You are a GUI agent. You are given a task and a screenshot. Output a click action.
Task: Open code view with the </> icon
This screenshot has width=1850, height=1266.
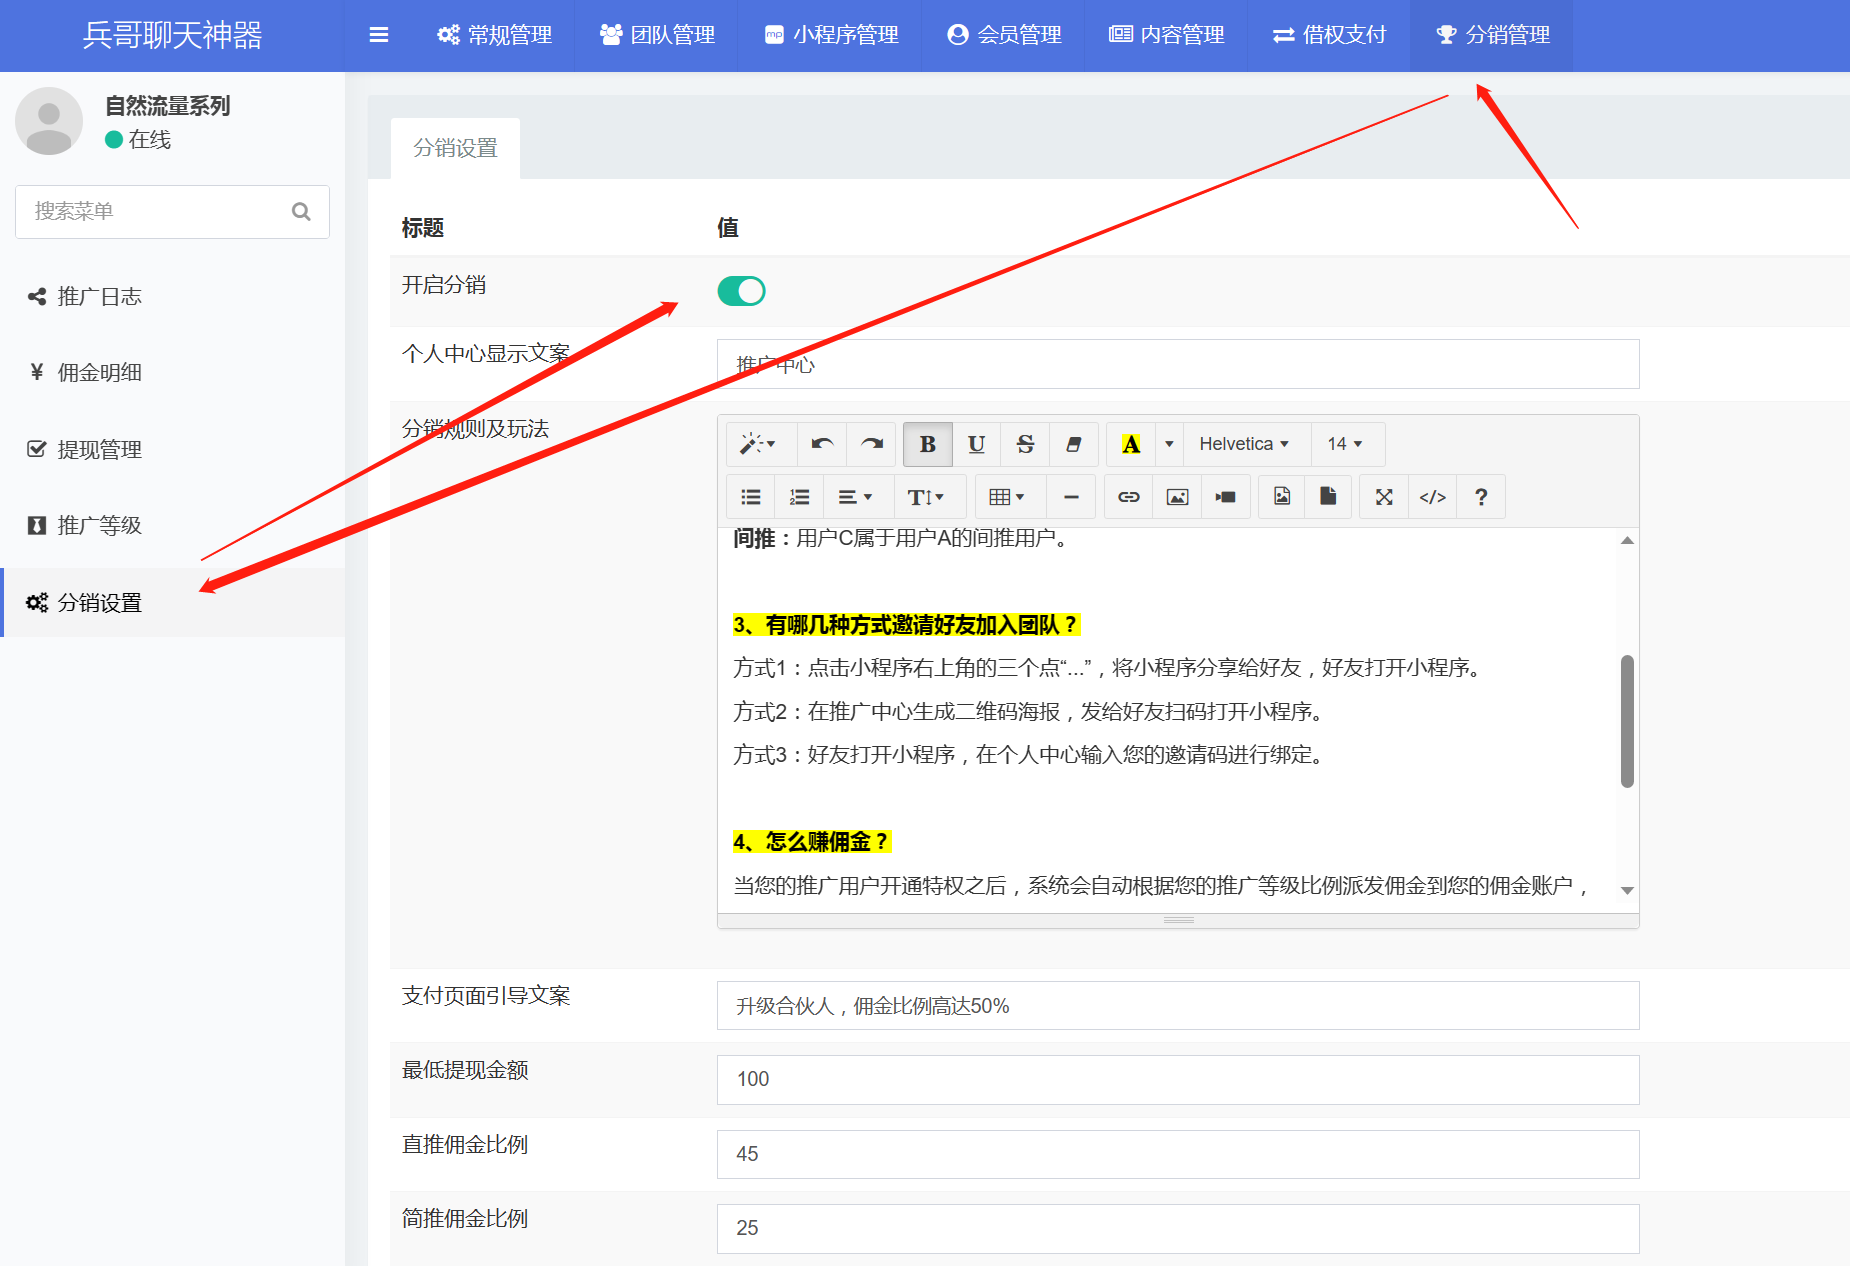pos(1432,497)
